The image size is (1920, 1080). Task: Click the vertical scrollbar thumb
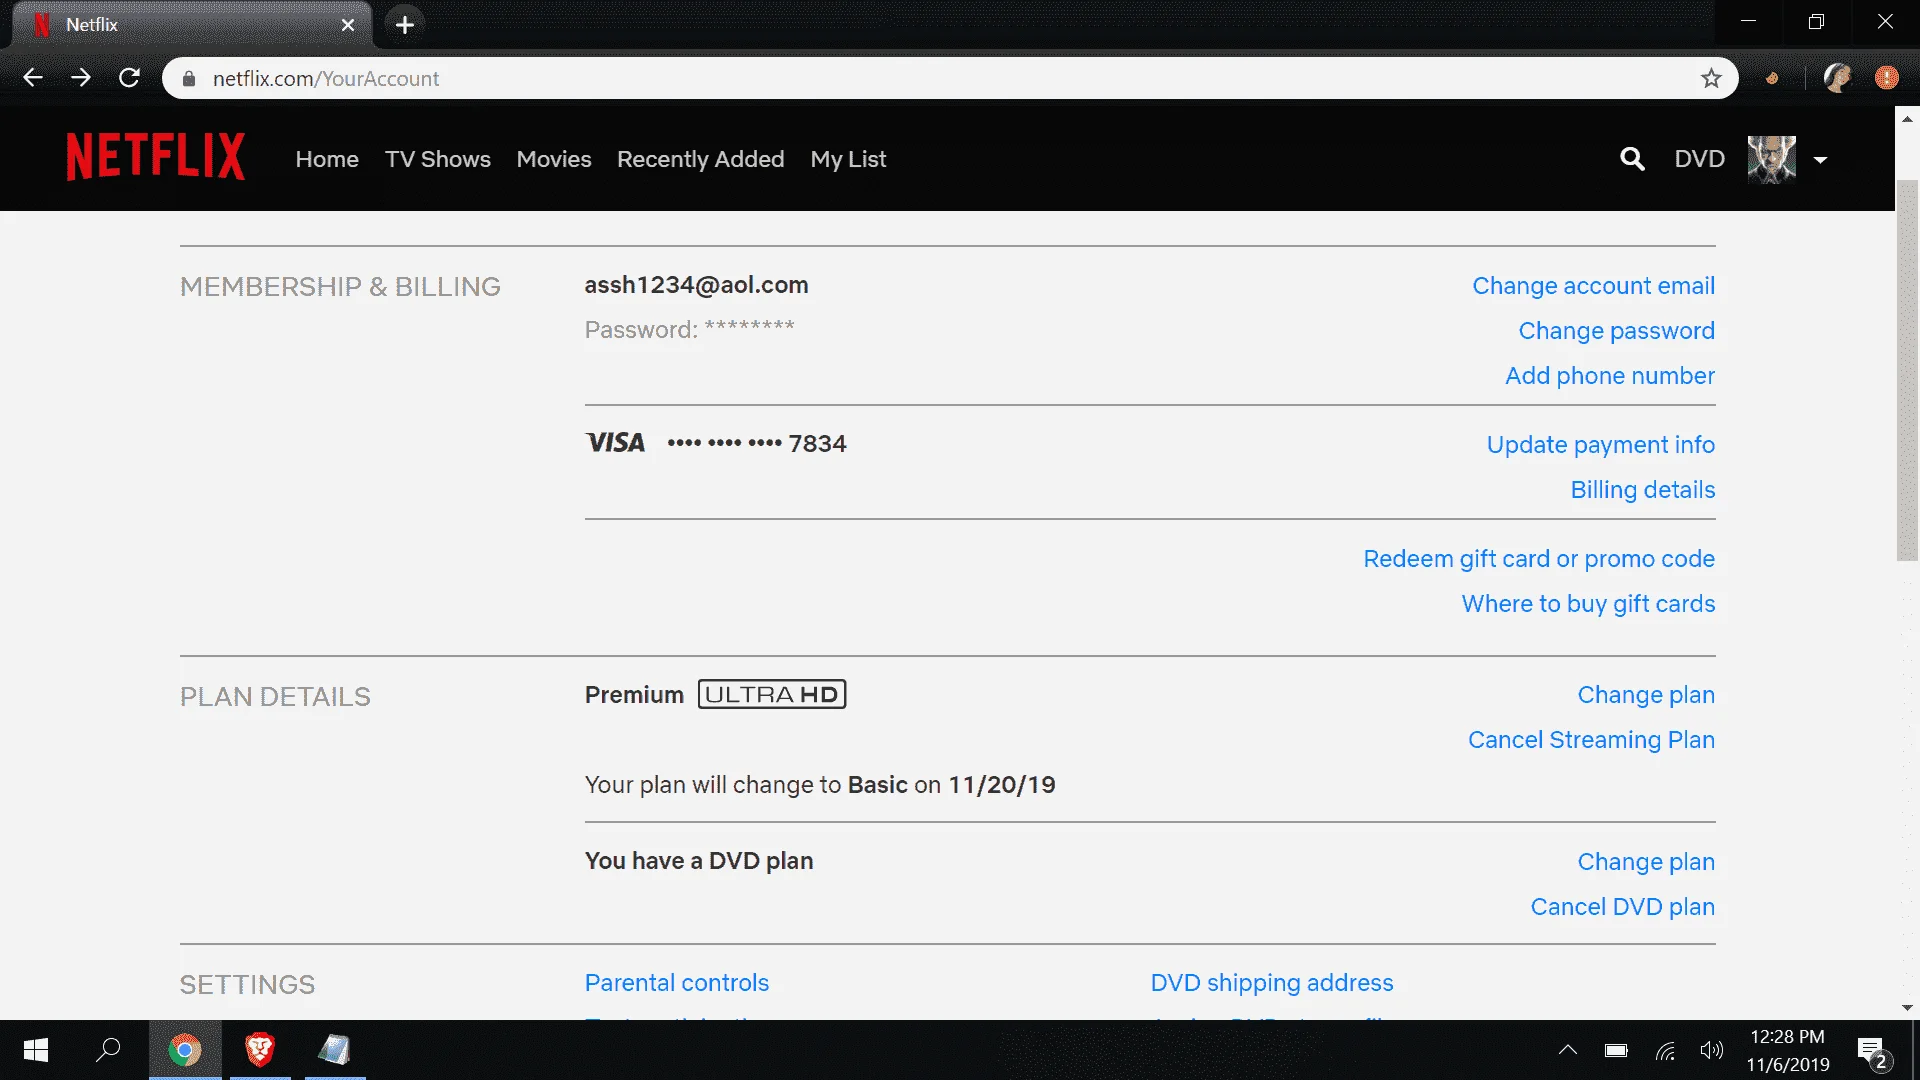point(1907,370)
